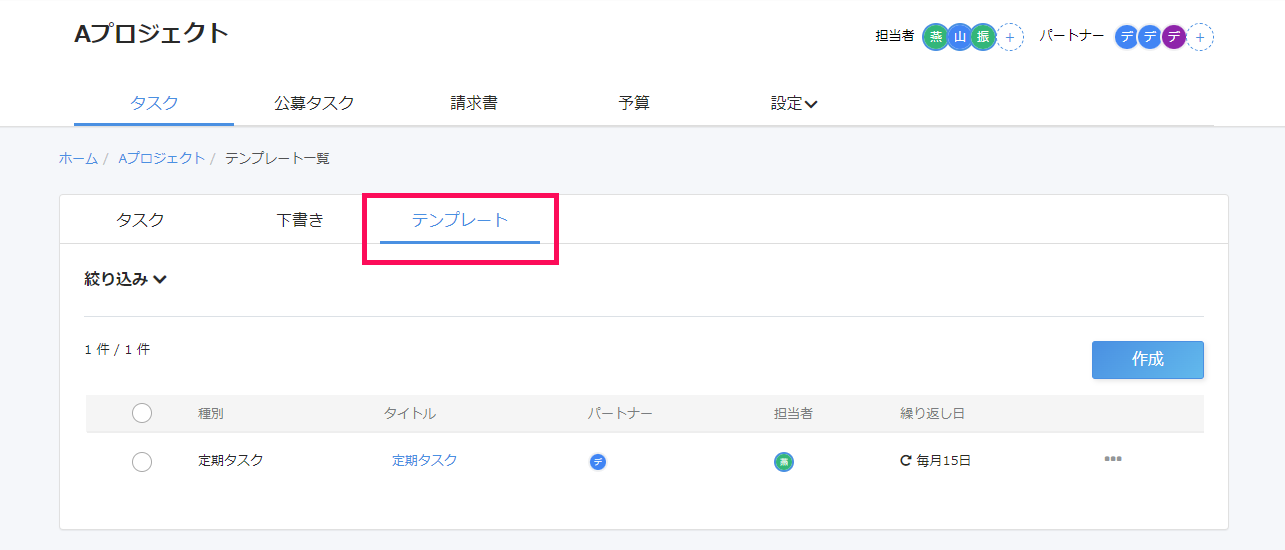Go to Aプロジェクト breadcrumb link

[161, 158]
